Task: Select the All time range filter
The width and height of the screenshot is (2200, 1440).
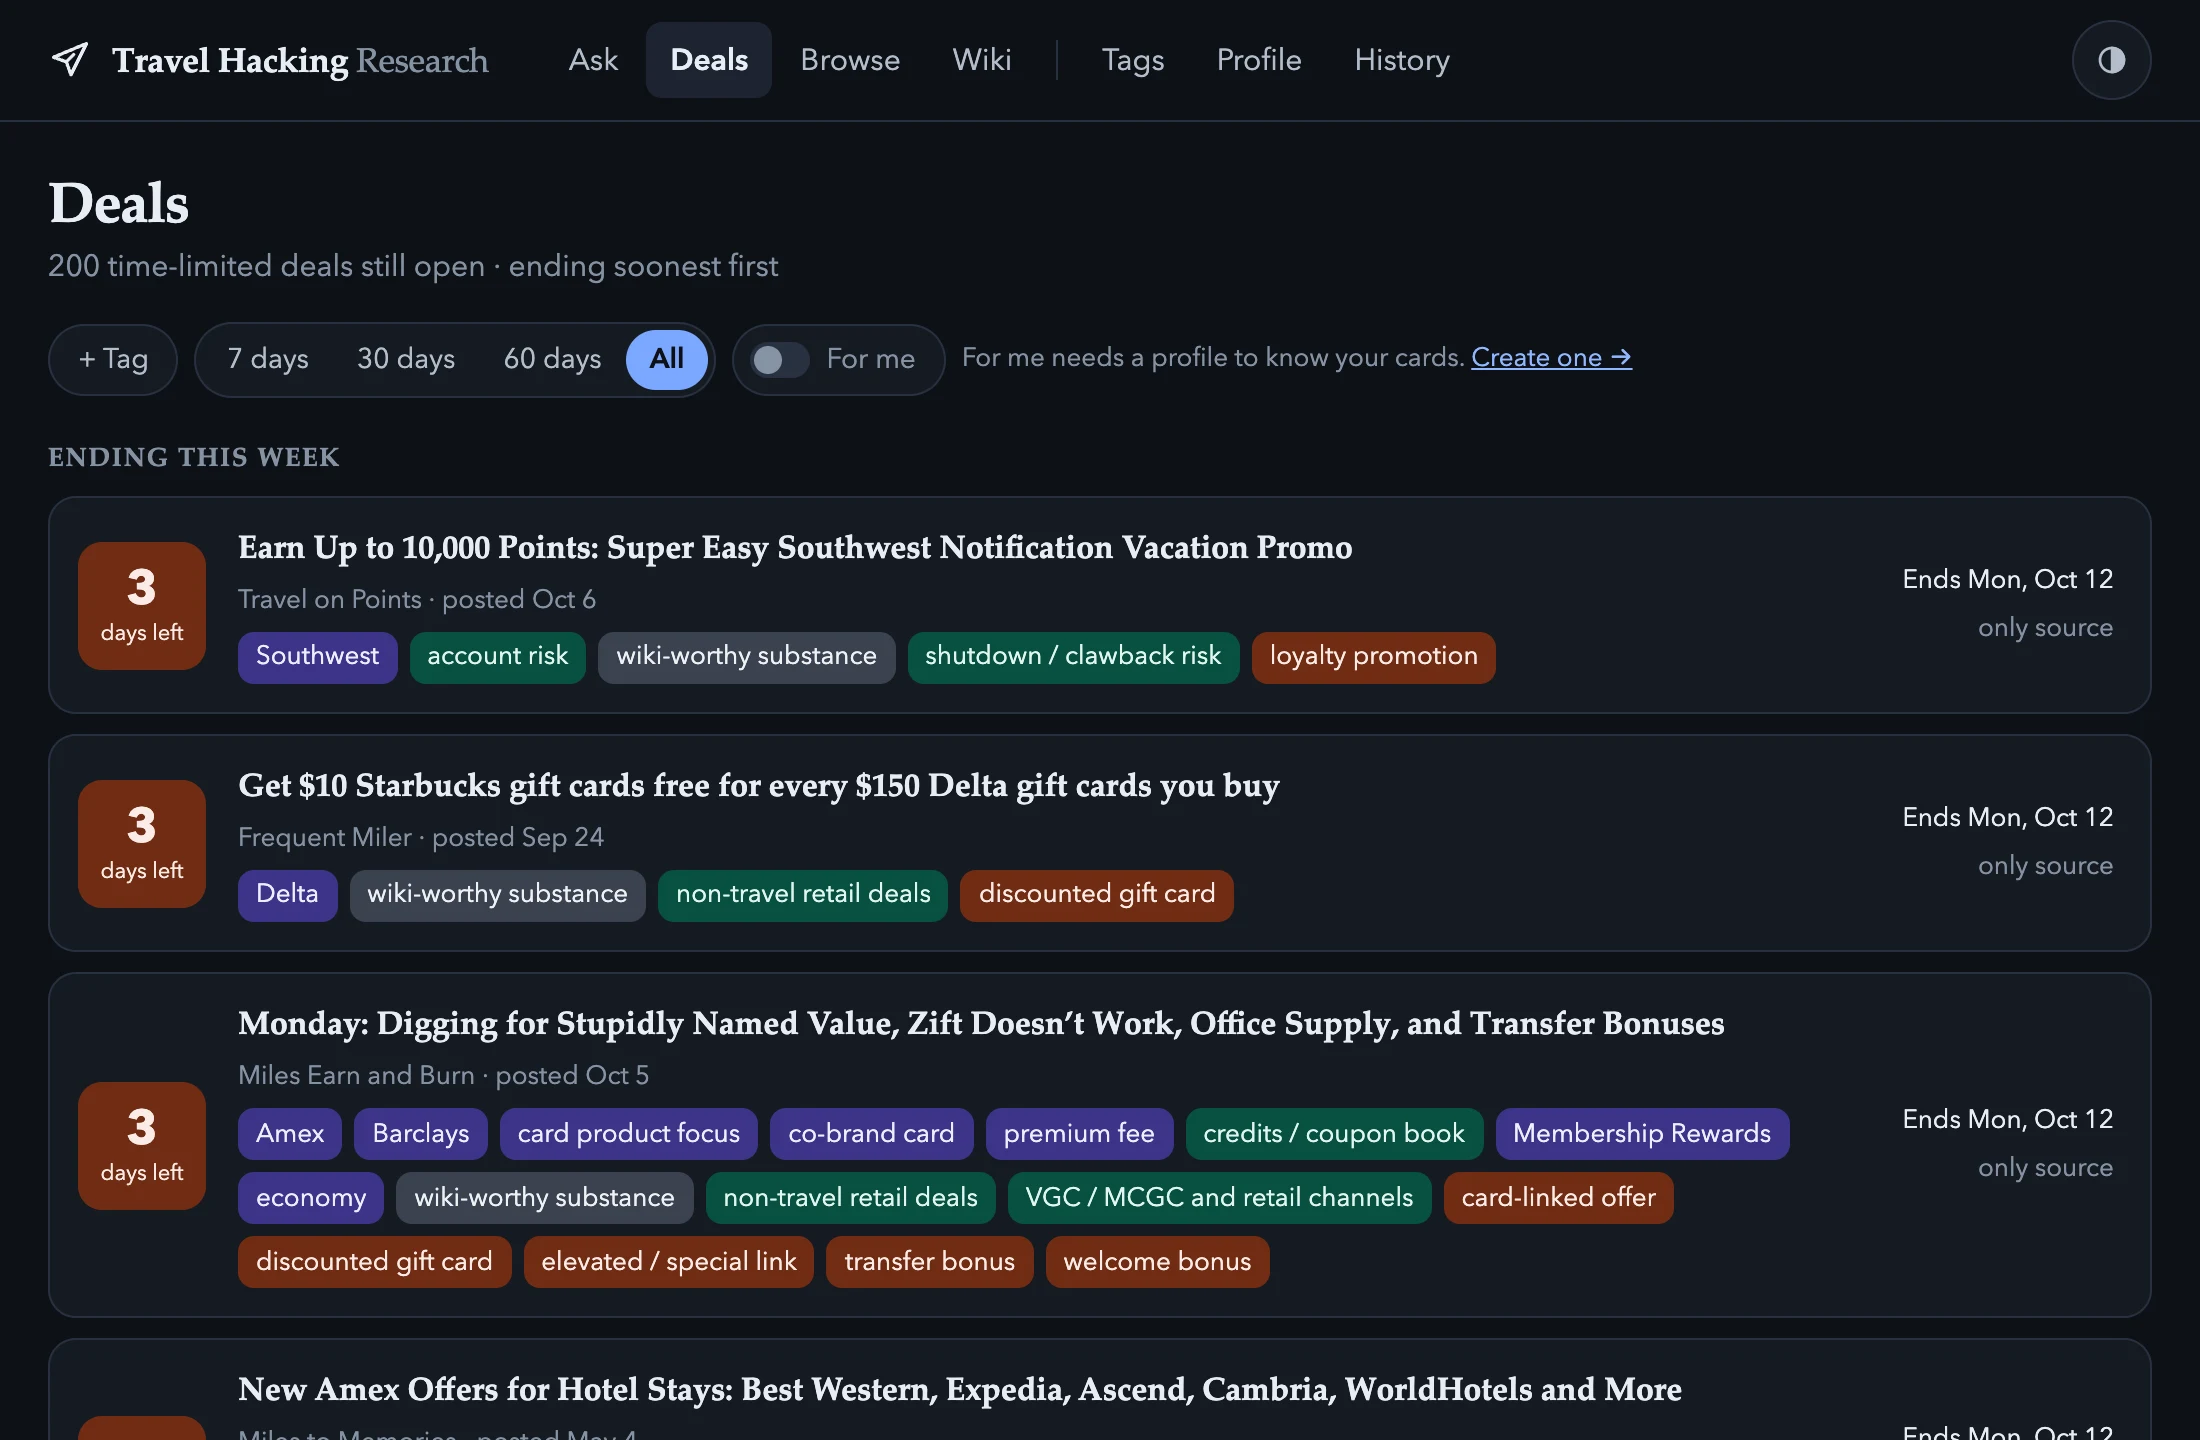Action: click(x=667, y=359)
